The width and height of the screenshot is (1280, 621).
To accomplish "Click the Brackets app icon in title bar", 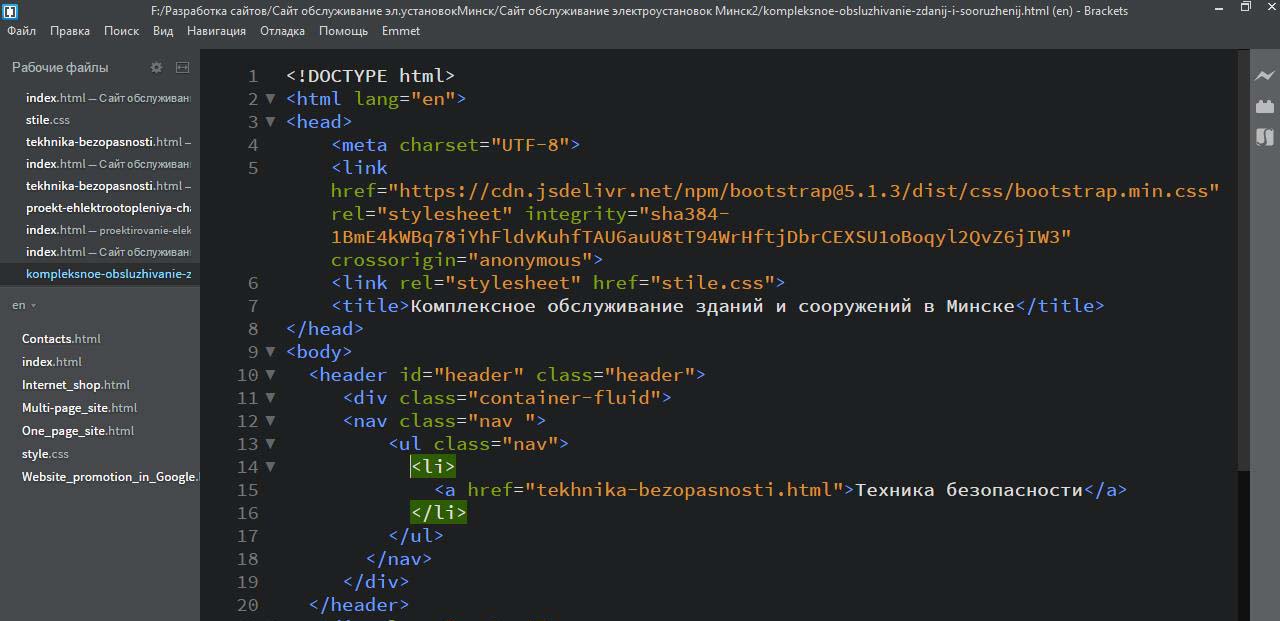I will pyautogui.click(x=11, y=11).
